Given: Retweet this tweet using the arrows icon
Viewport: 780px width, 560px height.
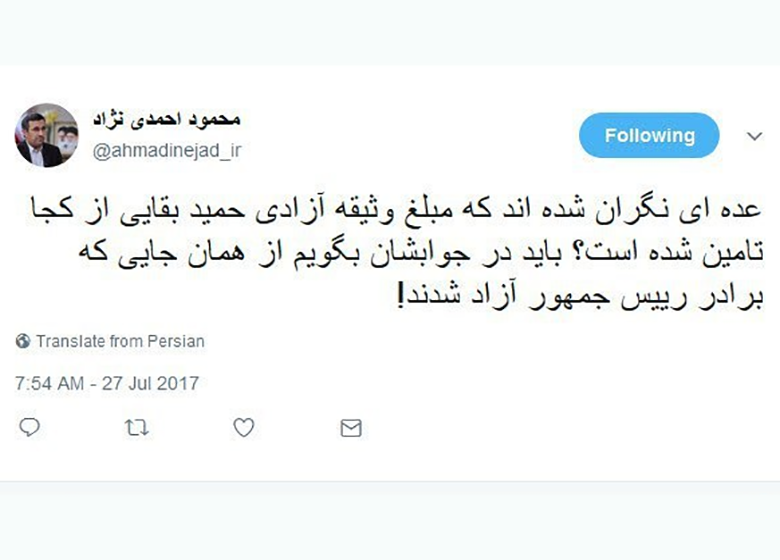Looking at the screenshot, I should coord(136,428).
